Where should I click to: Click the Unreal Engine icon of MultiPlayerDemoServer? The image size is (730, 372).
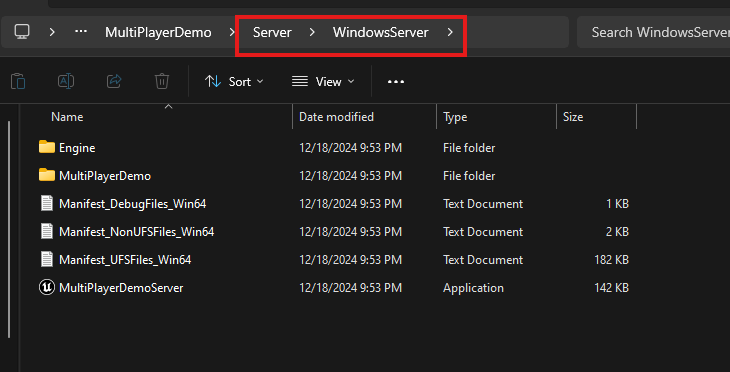point(47,287)
